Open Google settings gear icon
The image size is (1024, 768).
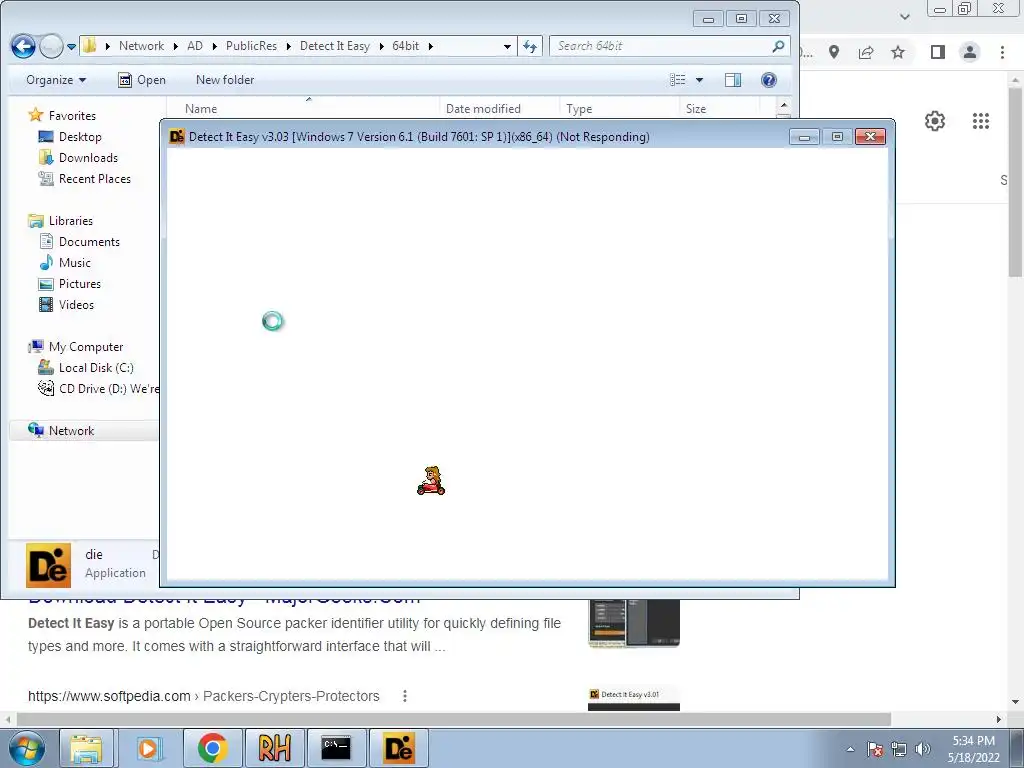pos(935,121)
